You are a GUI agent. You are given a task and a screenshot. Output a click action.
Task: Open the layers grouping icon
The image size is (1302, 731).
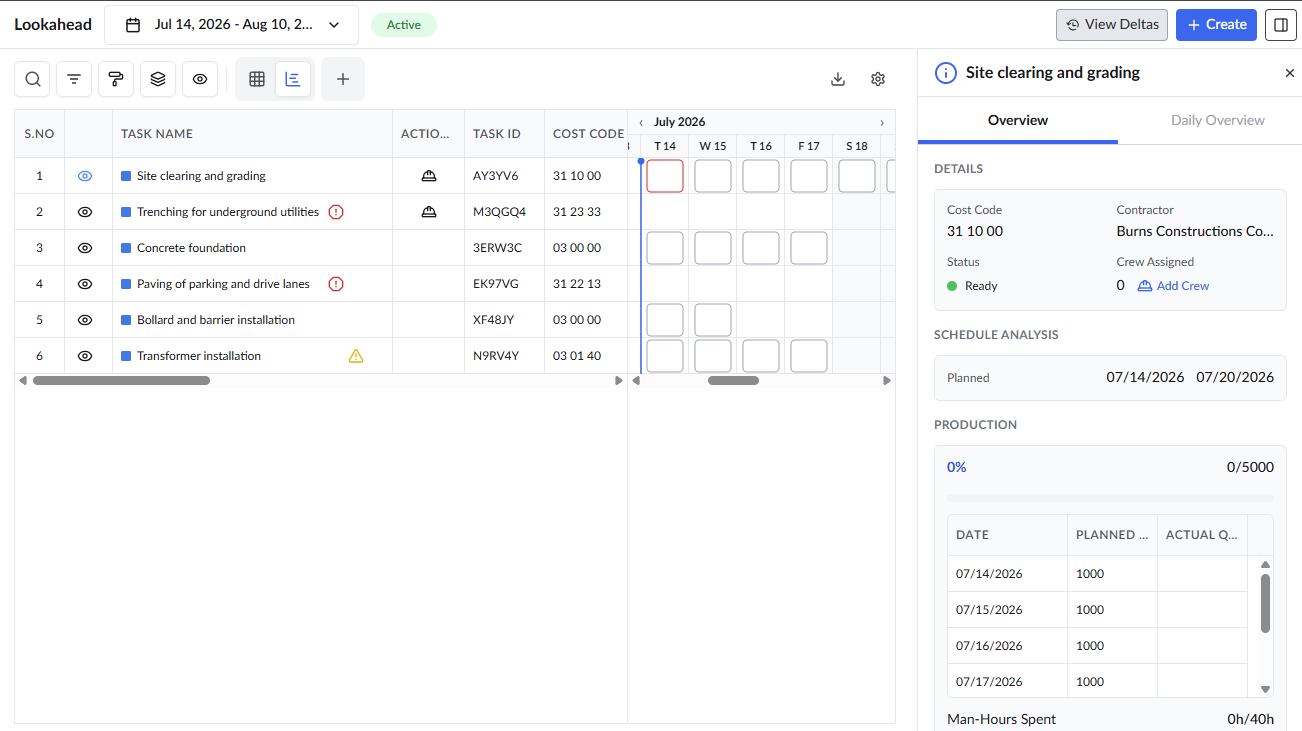(x=158, y=79)
